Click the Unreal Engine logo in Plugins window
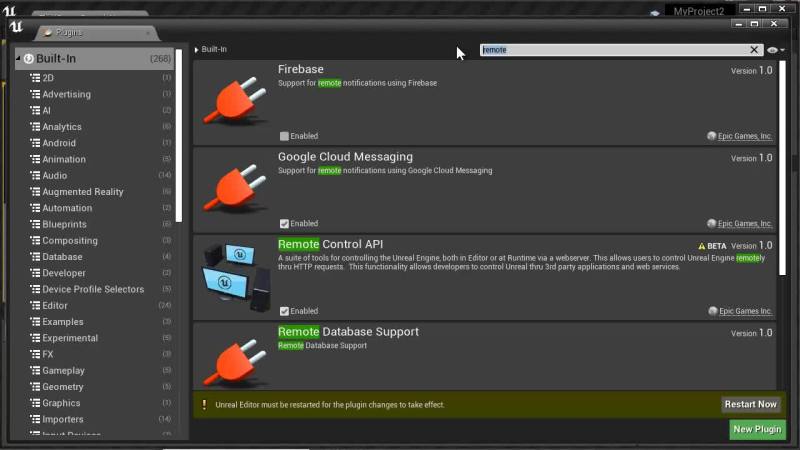800x450 pixels. (x=16, y=27)
